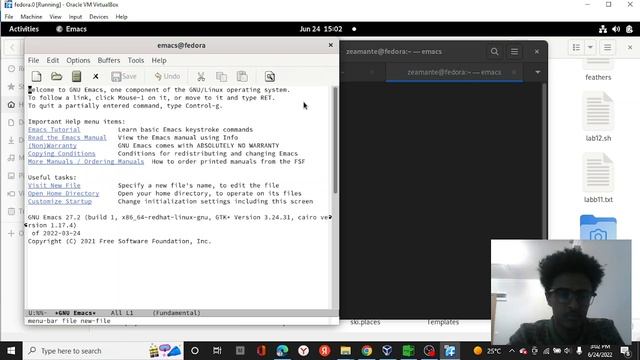Toggle list view in Files window
This screenshot has height=360, width=640.
tap(576, 48)
